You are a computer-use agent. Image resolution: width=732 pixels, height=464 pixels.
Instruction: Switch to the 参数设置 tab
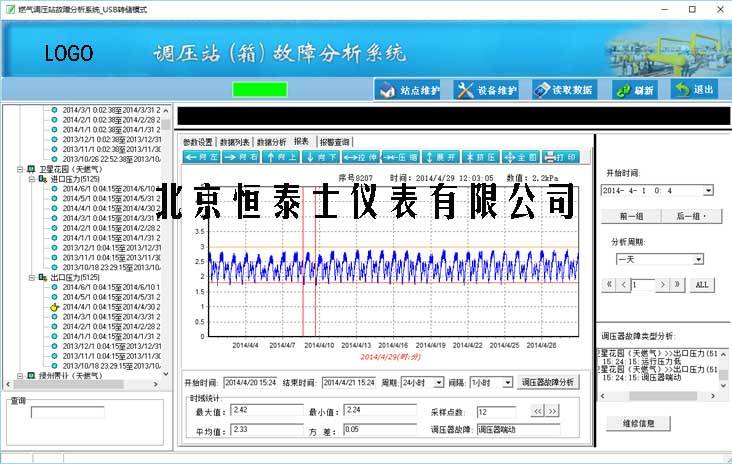(197, 142)
